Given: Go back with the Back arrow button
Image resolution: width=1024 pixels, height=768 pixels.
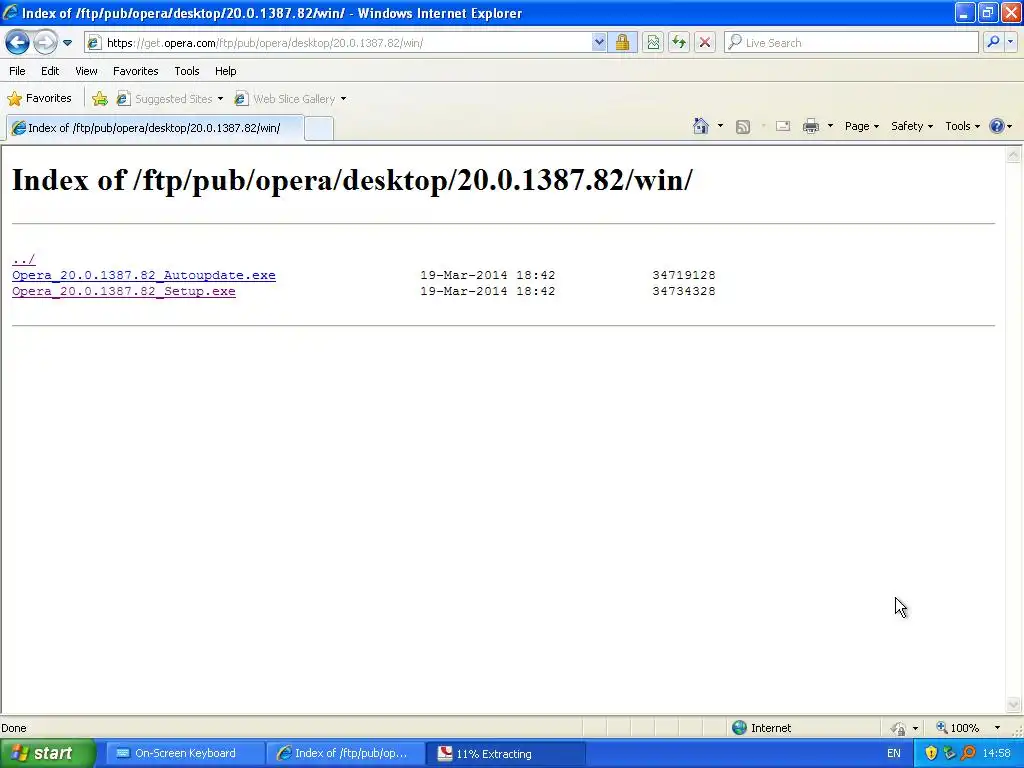Looking at the screenshot, I should pos(18,43).
